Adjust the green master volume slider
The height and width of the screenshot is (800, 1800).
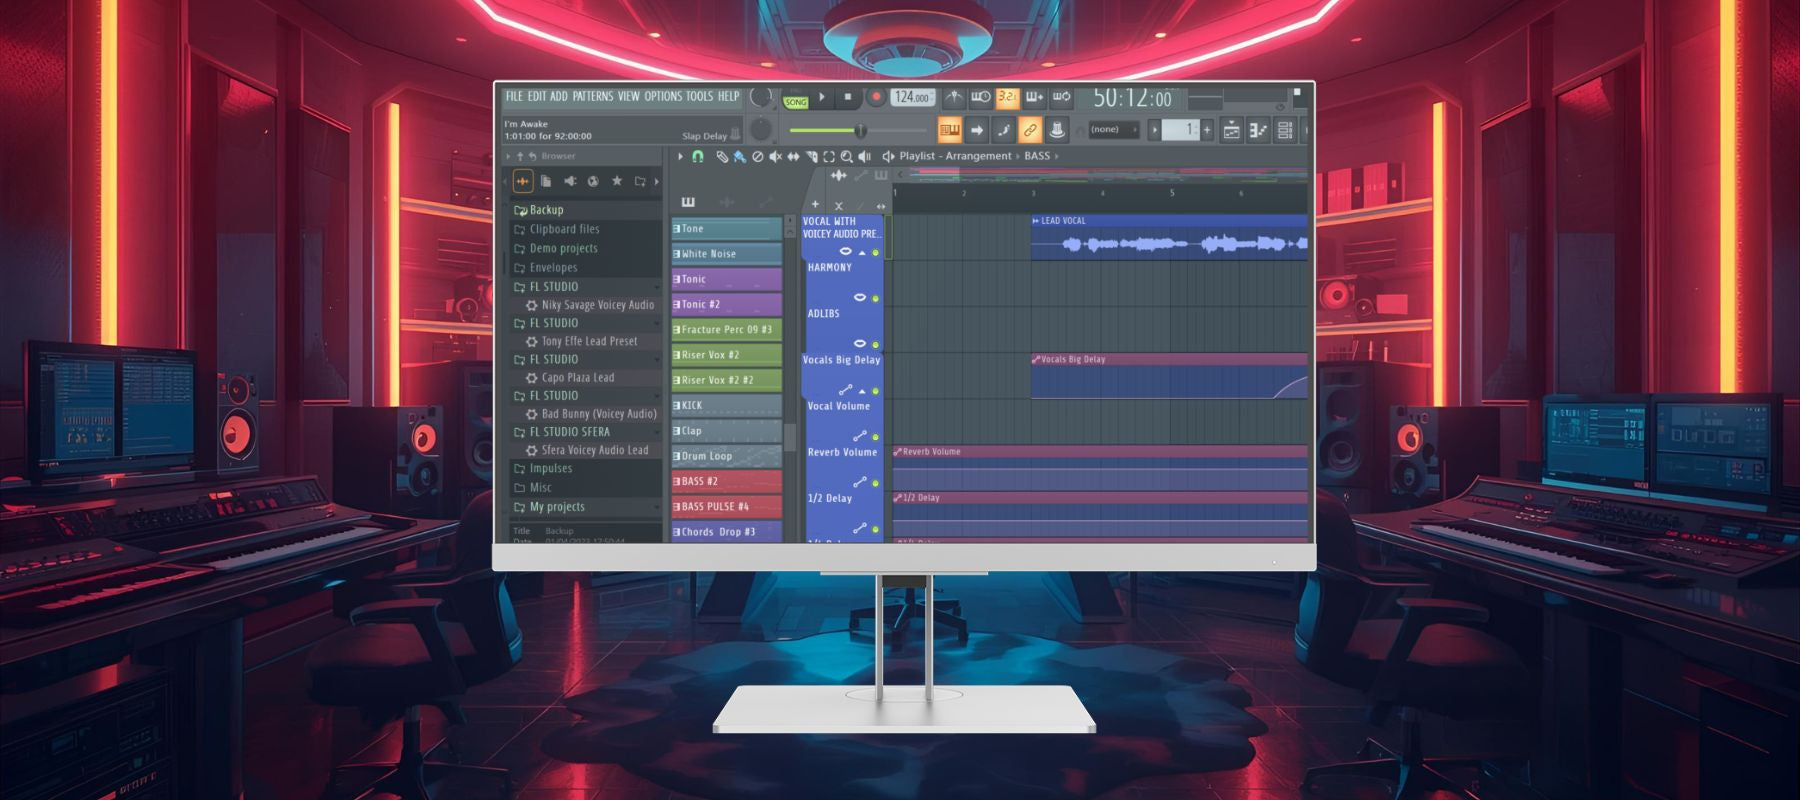click(x=858, y=130)
